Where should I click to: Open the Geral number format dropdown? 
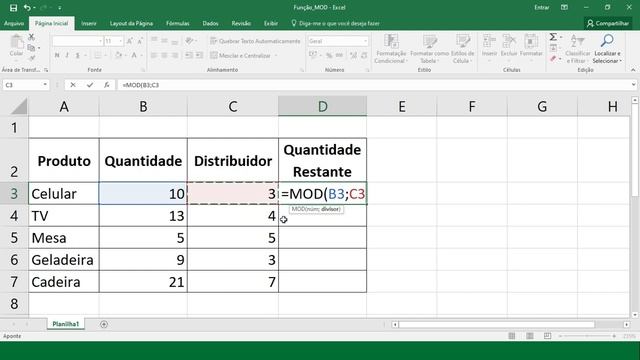365,41
